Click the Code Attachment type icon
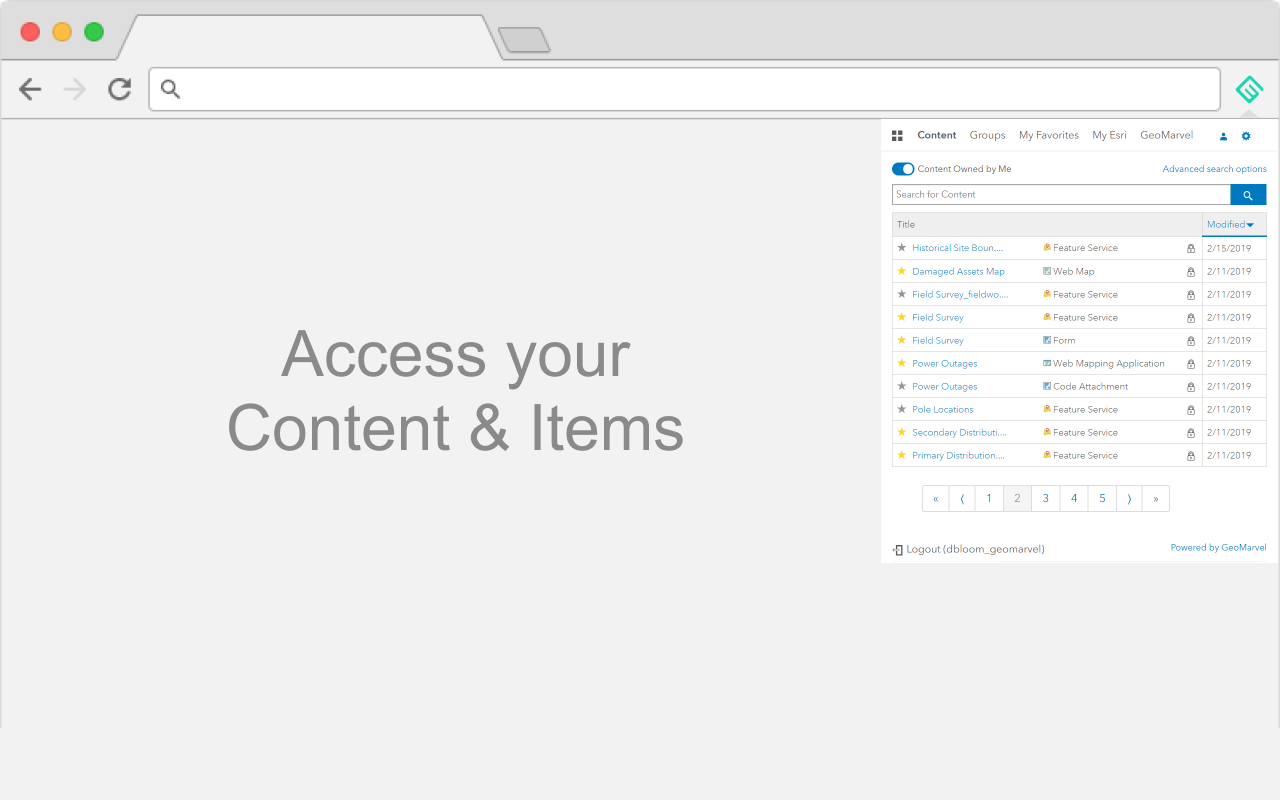This screenshot has width=1280, height=800. 1047,386
